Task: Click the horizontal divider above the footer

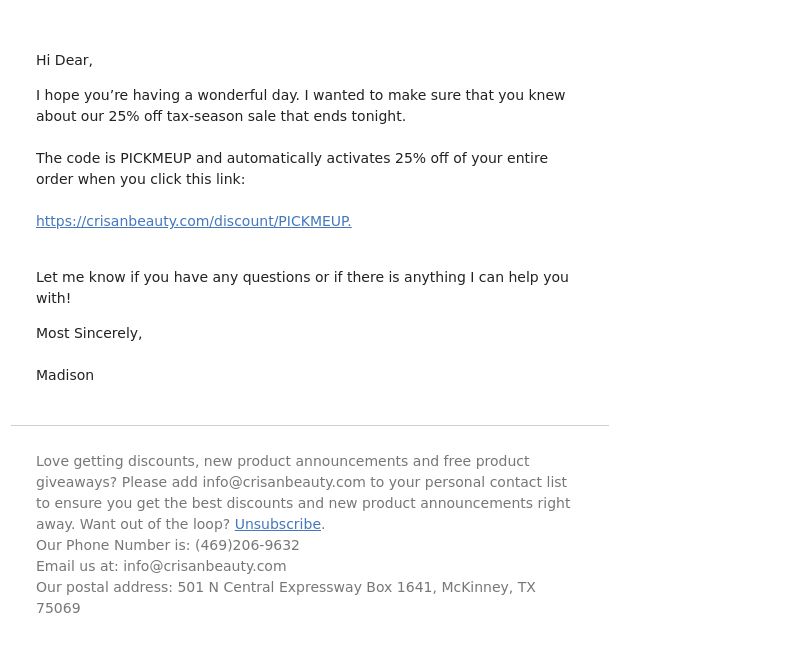Action: point(310,426)
